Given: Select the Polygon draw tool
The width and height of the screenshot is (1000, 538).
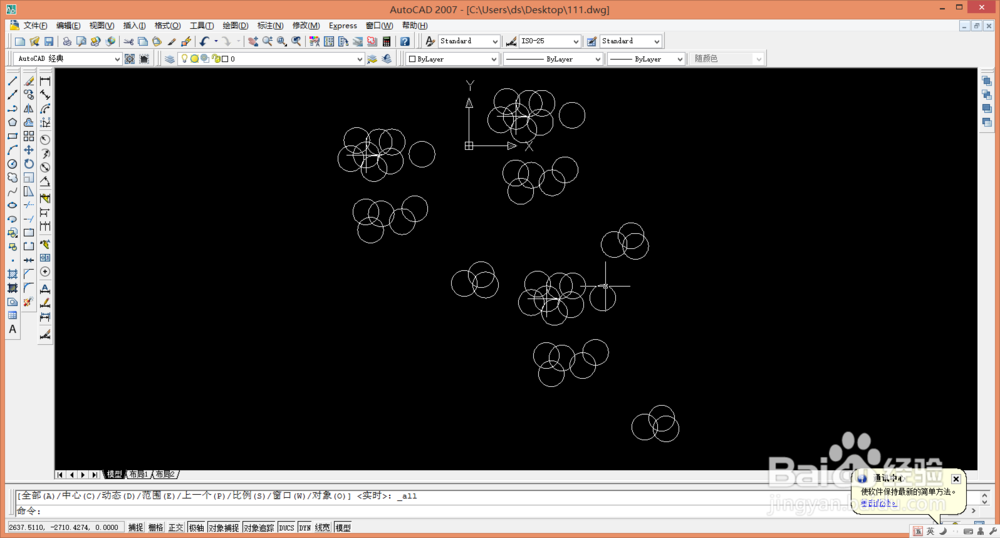Looking at the screenshot, I should point(12,122).
